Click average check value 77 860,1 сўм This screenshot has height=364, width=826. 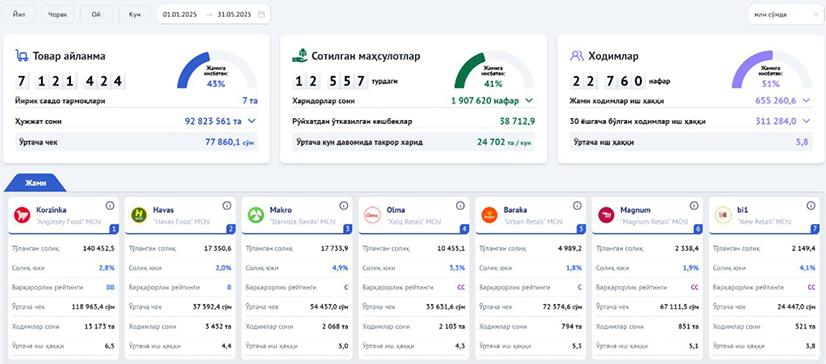coord(230,142)
